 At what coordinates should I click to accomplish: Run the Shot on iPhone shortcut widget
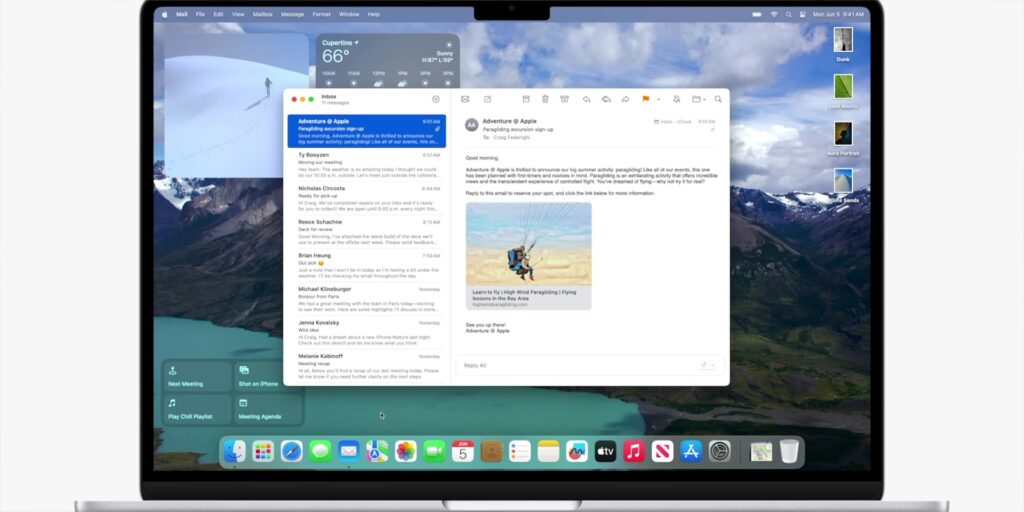(x=268, y=376)
